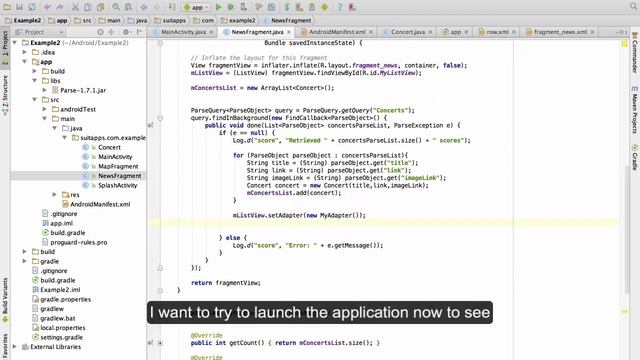Expand folded getCount method in gutter
This screenshot has width=640, height=360.
(160, 343)
